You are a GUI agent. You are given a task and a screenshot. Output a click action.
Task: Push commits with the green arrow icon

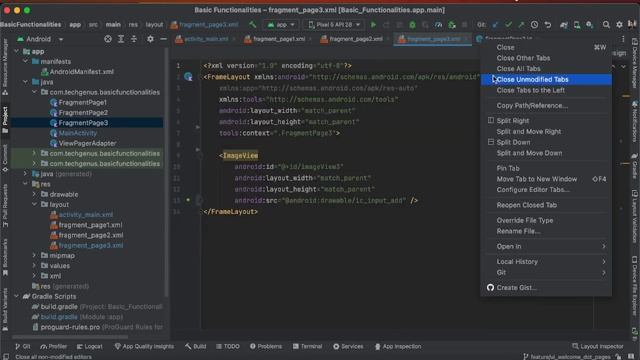pos(521,24)
